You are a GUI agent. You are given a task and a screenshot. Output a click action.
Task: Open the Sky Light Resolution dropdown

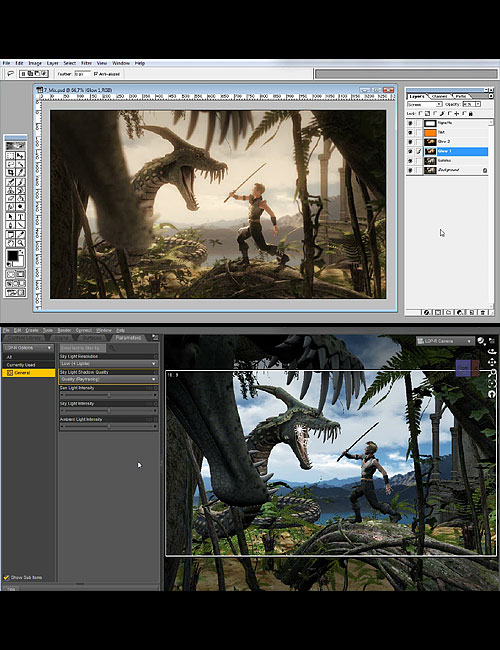109,364
